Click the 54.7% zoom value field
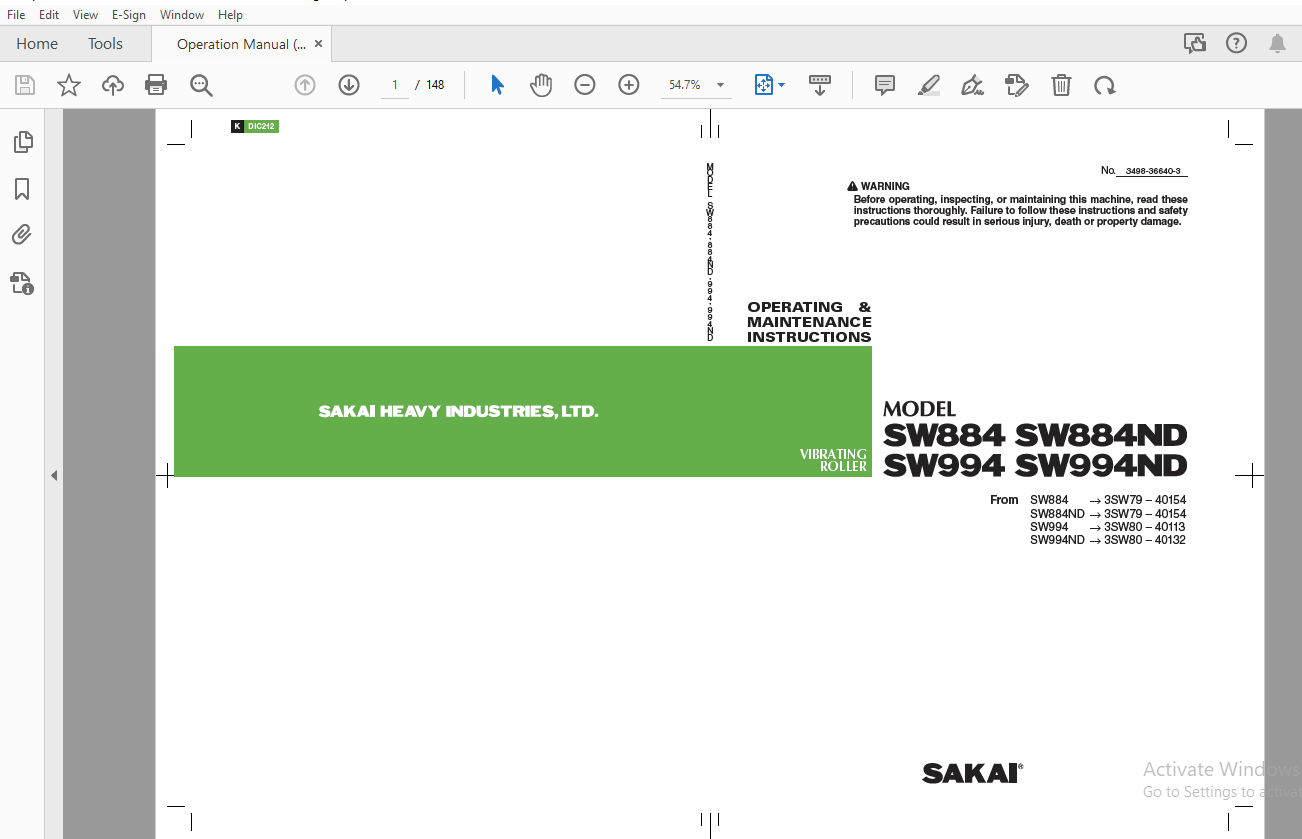Viewport: 1302px width, 839px height. pos(685,85)
